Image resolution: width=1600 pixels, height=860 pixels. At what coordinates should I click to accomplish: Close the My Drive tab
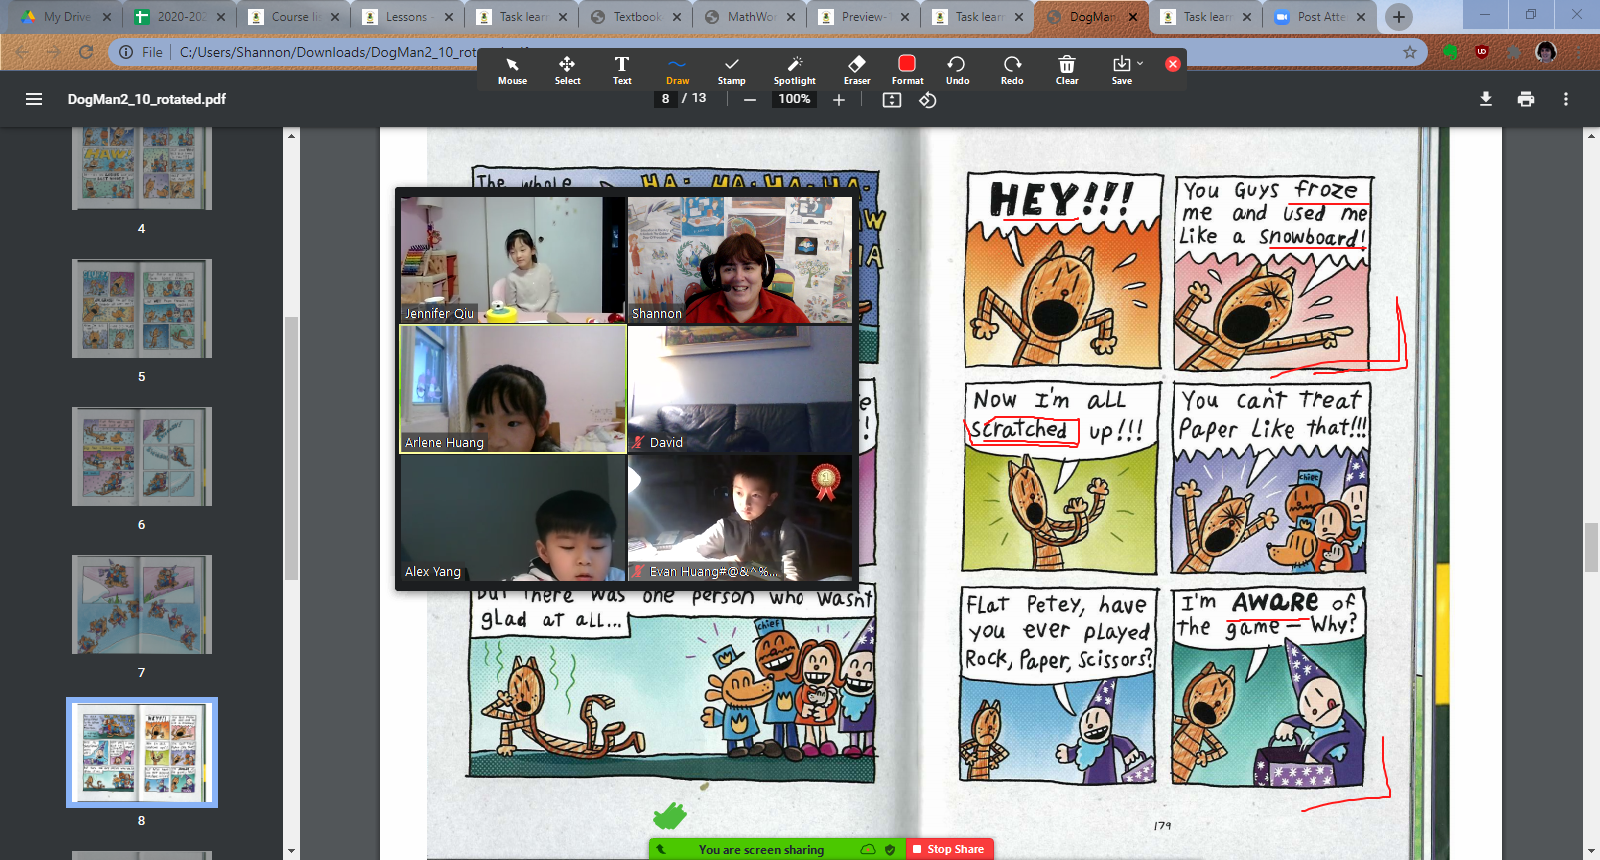tap(107, 17)
